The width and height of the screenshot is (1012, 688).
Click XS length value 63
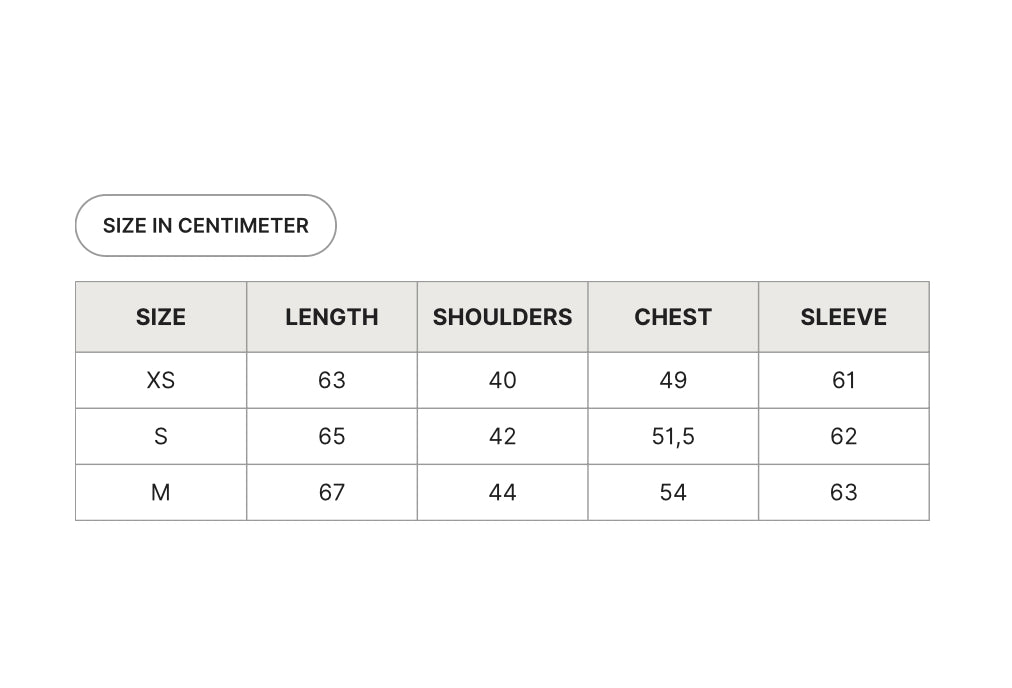(332, 380)
